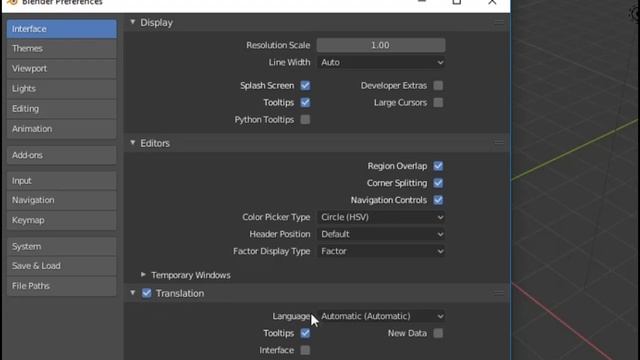Toggle Region Overlap checkbox
Image resolution: width=640 pixels, height=360 pixels.
click(x=438, y=166)
